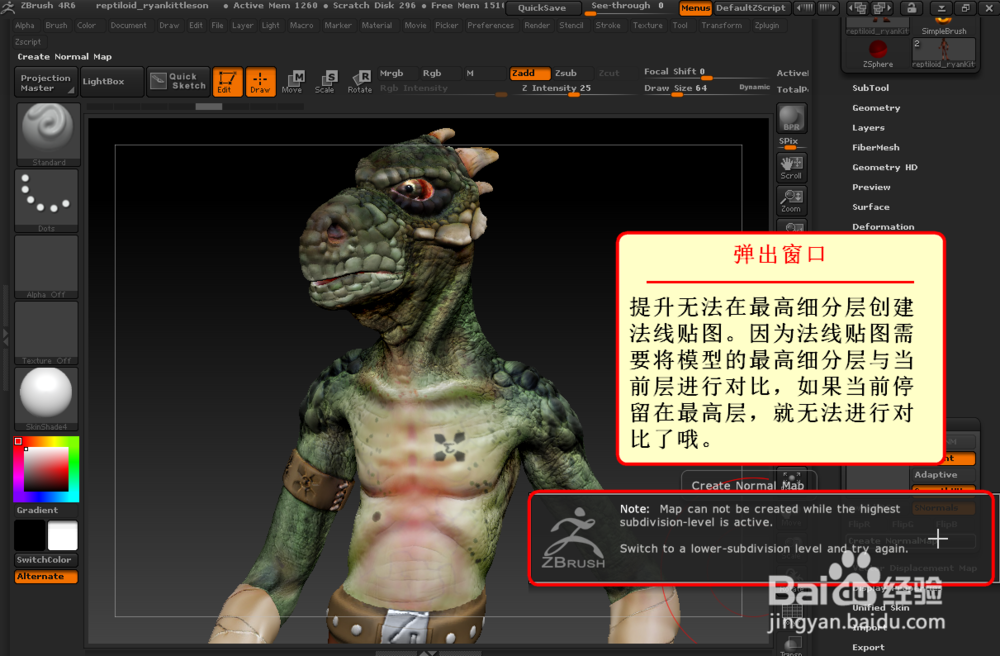This screenshot has width=1000, height=656.
Task: Toggle the Alternate color button
Action: (x=46, y=576)
